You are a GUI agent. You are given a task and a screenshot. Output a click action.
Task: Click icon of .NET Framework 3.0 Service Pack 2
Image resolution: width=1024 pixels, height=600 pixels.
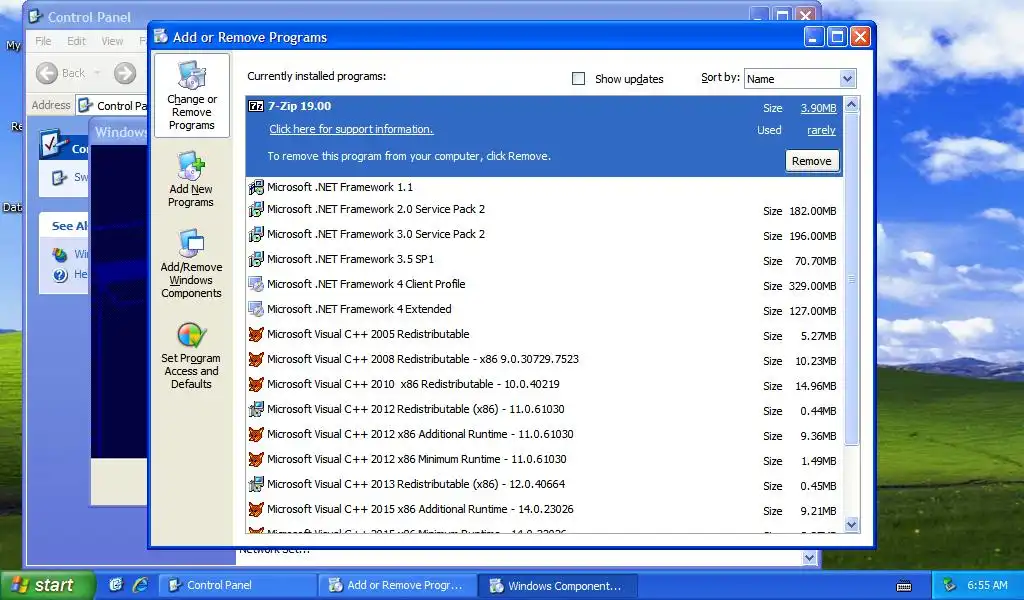[x=256, y=234]
